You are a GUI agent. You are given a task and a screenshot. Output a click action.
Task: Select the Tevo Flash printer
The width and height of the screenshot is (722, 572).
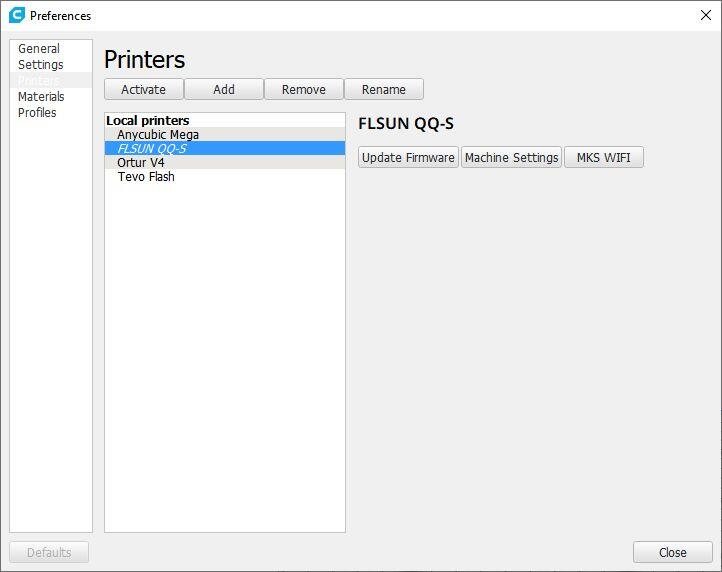[x=146, y=177]
